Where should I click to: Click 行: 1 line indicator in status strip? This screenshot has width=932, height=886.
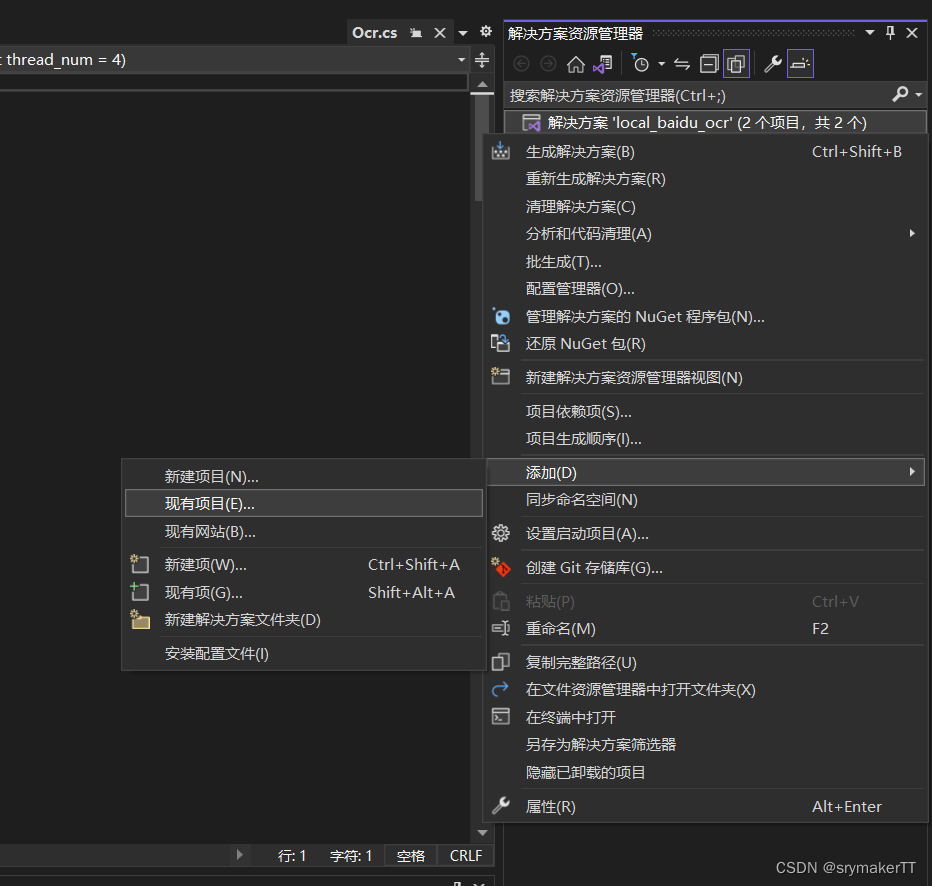point(291,856)
